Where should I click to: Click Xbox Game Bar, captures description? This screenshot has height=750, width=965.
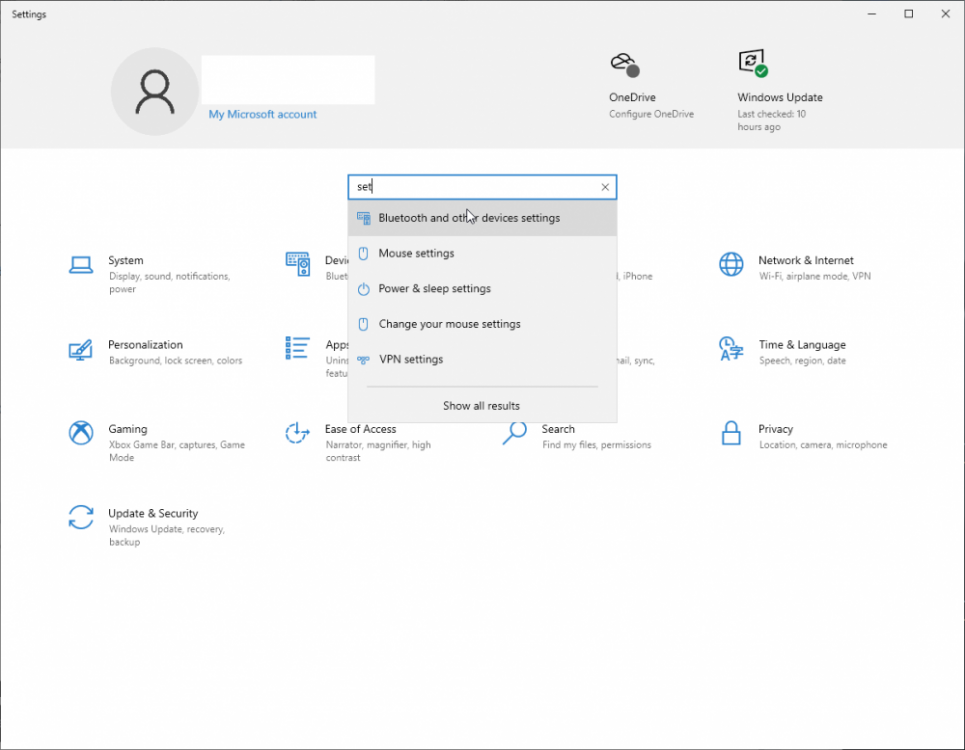(177, 451)
